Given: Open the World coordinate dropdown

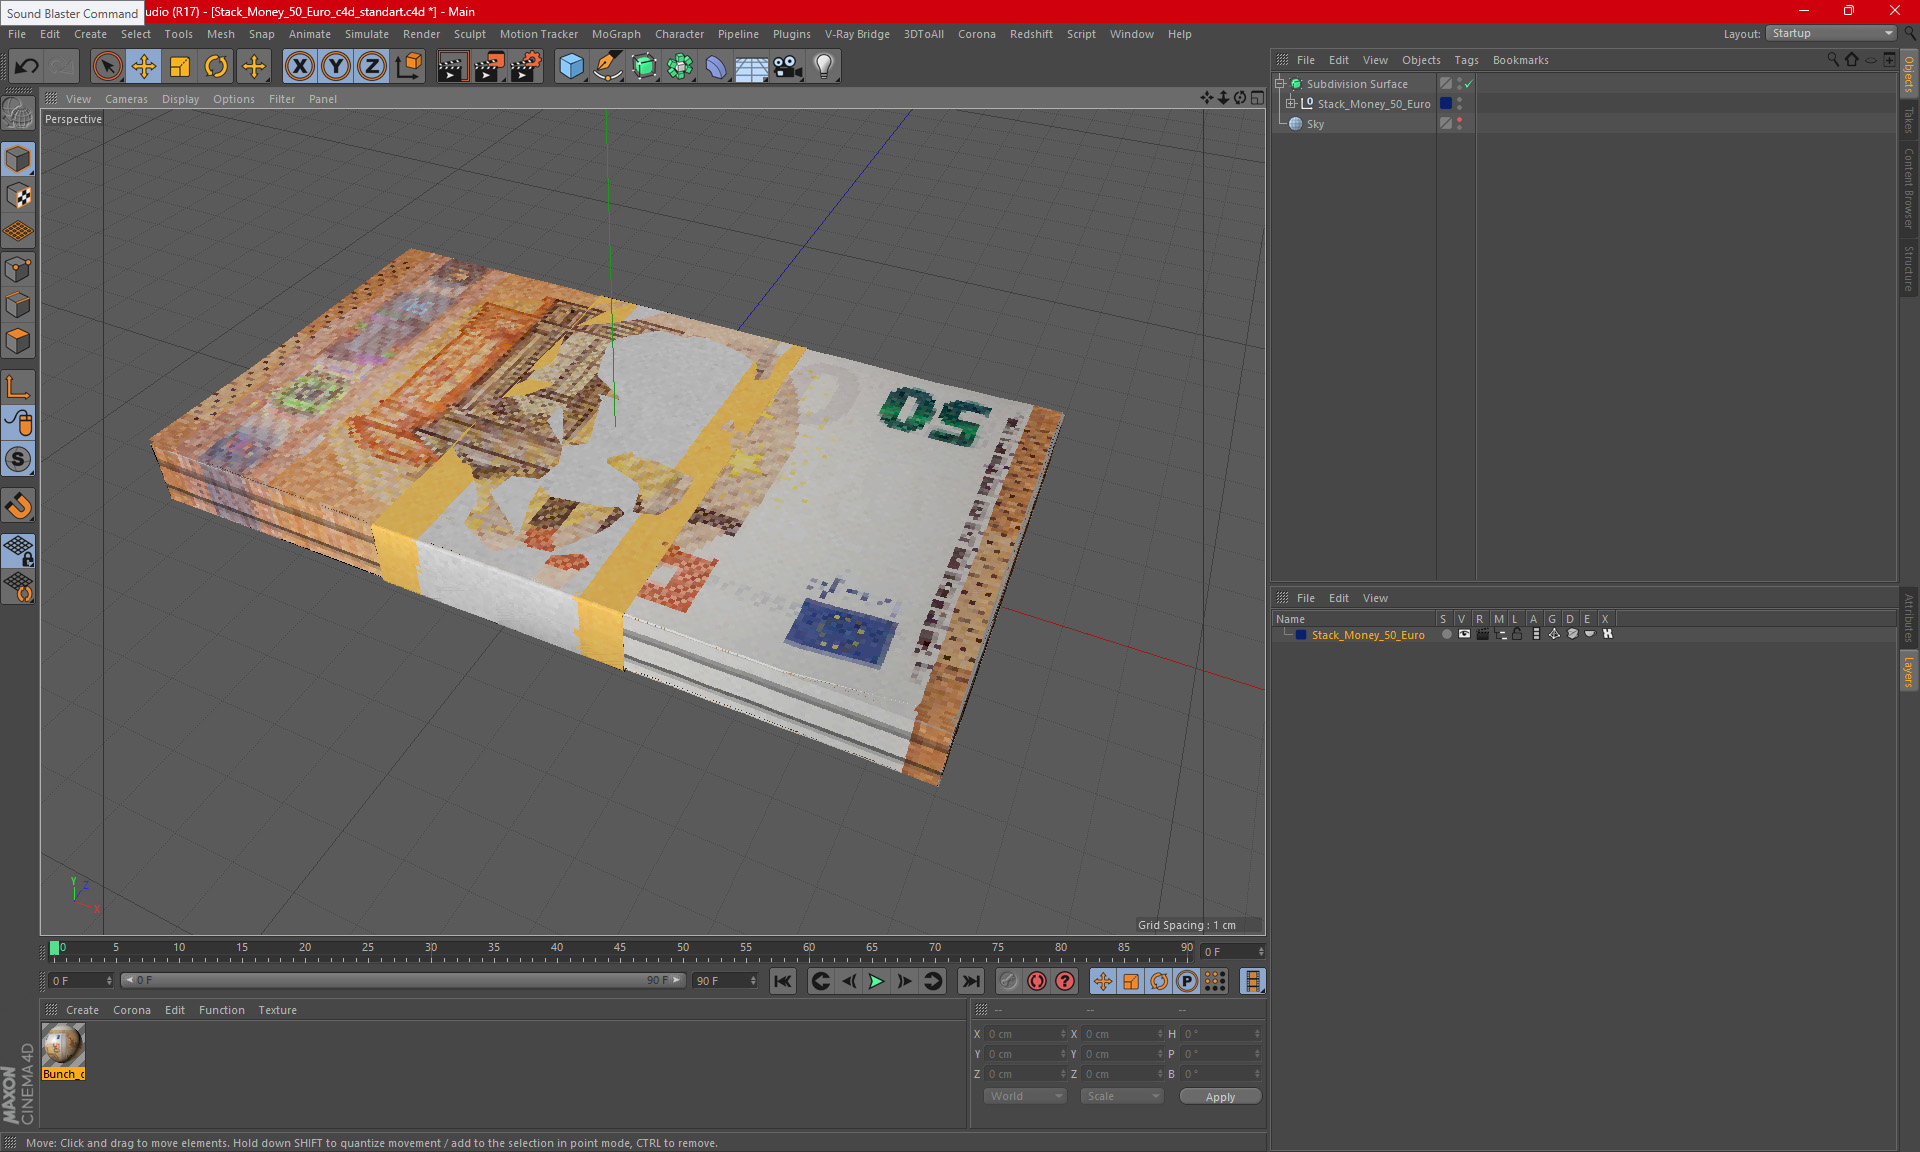Looking at the screenshot, I should pos(1025,1096).
